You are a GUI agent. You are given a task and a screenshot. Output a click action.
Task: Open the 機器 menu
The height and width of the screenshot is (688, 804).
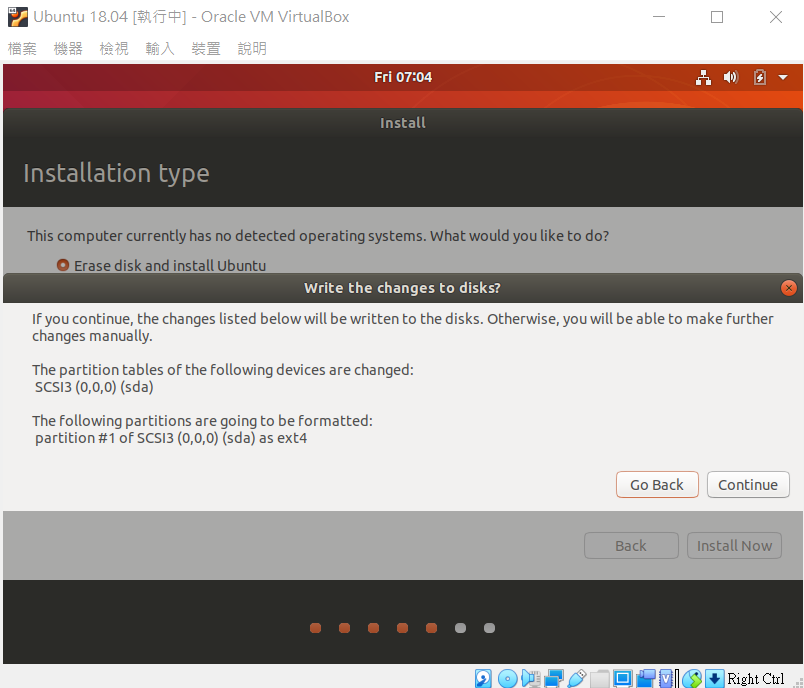[x=68, y=49]
